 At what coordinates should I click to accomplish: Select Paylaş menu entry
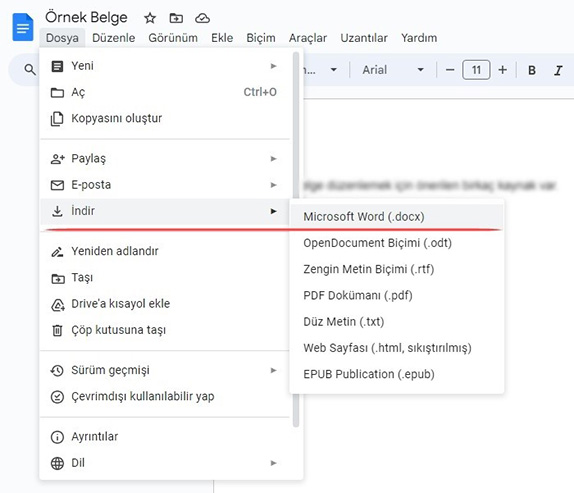point(165,159)
